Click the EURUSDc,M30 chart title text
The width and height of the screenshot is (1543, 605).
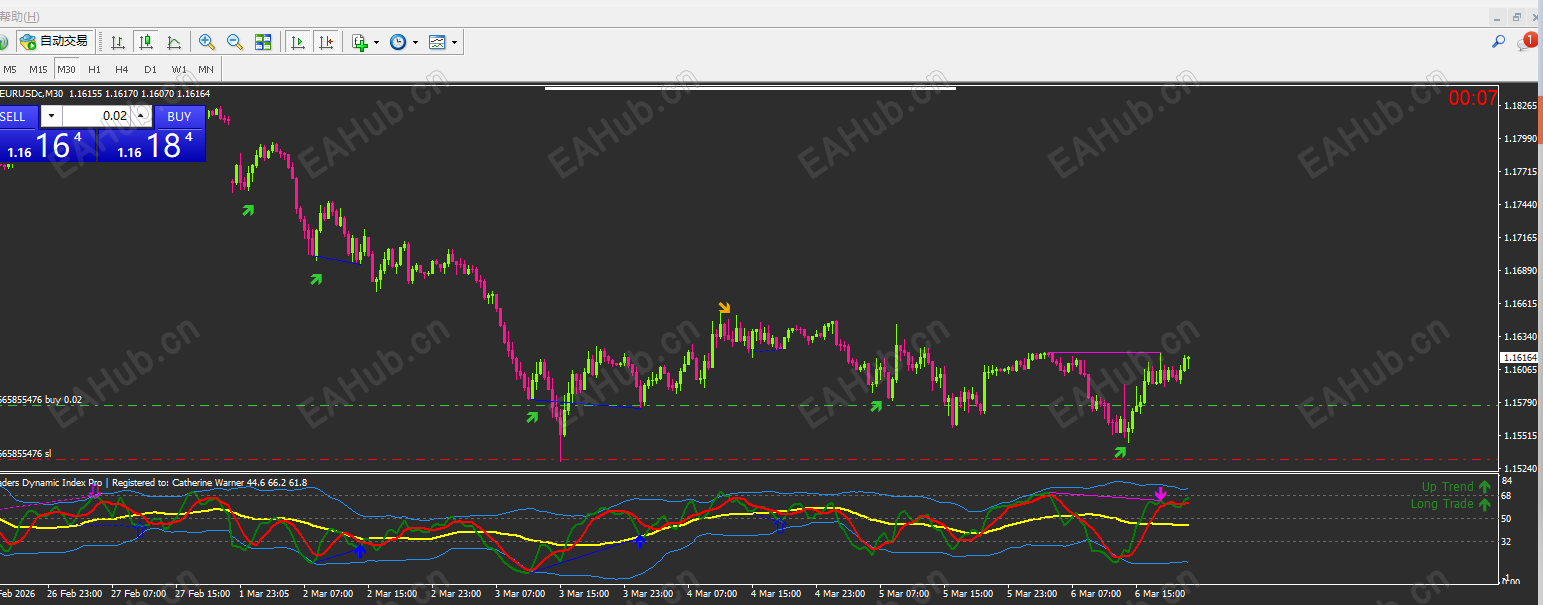coord(33,93)
